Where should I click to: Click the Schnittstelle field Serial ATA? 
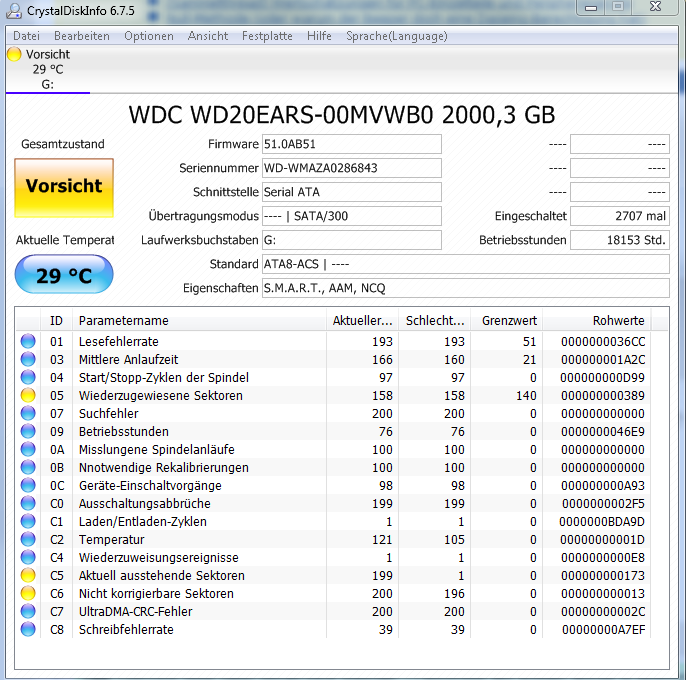pos(352,192)
